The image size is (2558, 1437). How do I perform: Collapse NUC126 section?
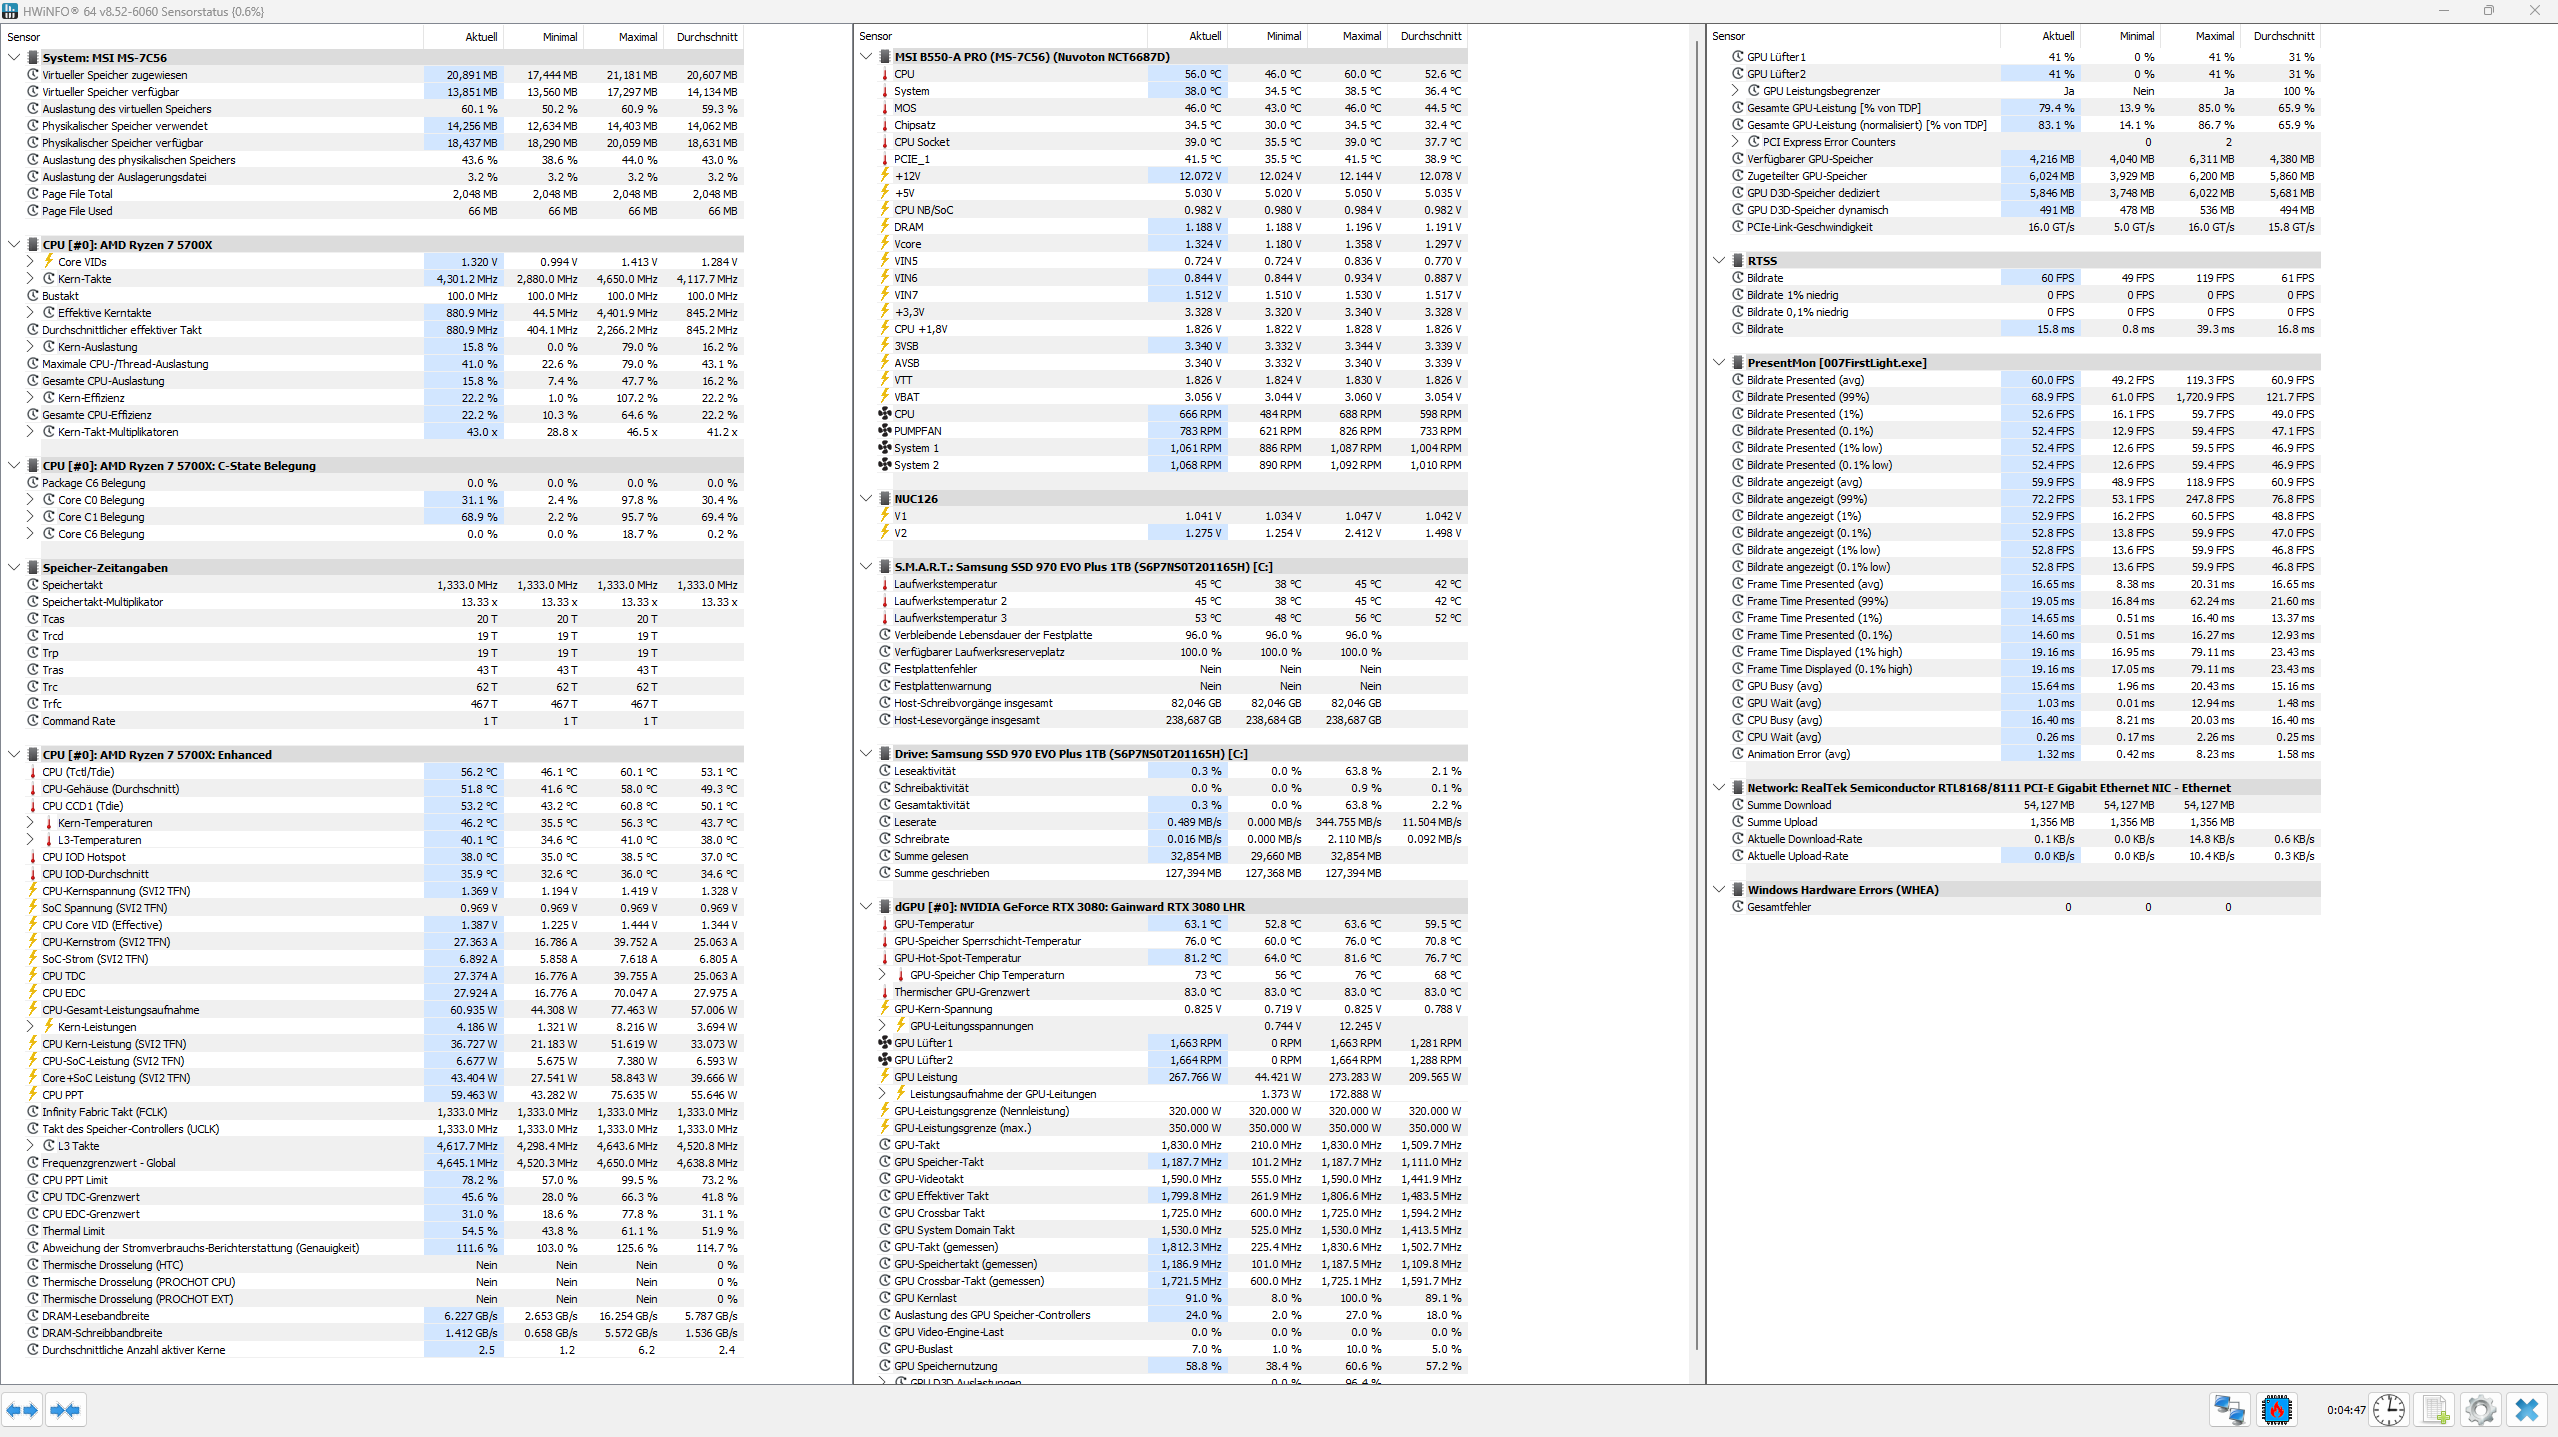tap(866, 499)
